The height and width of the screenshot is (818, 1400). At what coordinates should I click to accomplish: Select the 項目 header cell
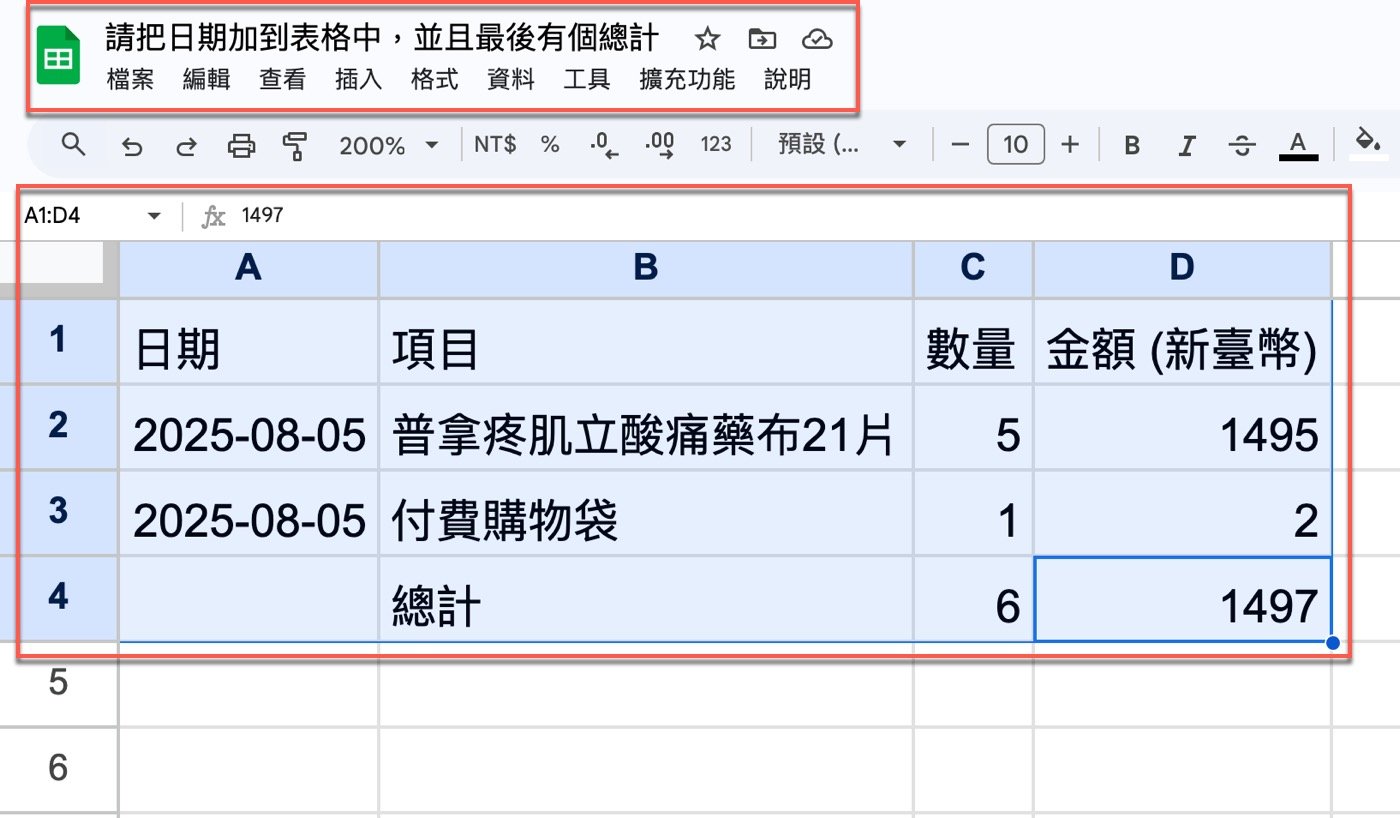pyautogui.click(x=646, y=341)
